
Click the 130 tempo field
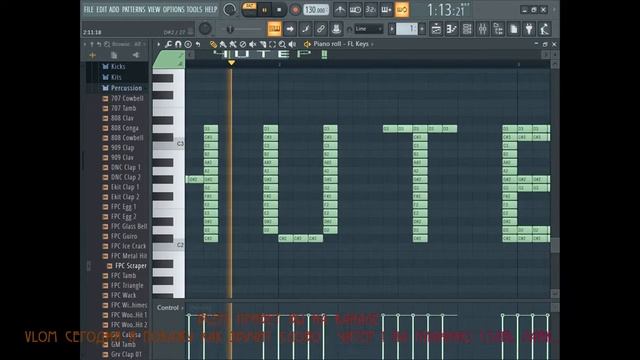coord(316,10)
